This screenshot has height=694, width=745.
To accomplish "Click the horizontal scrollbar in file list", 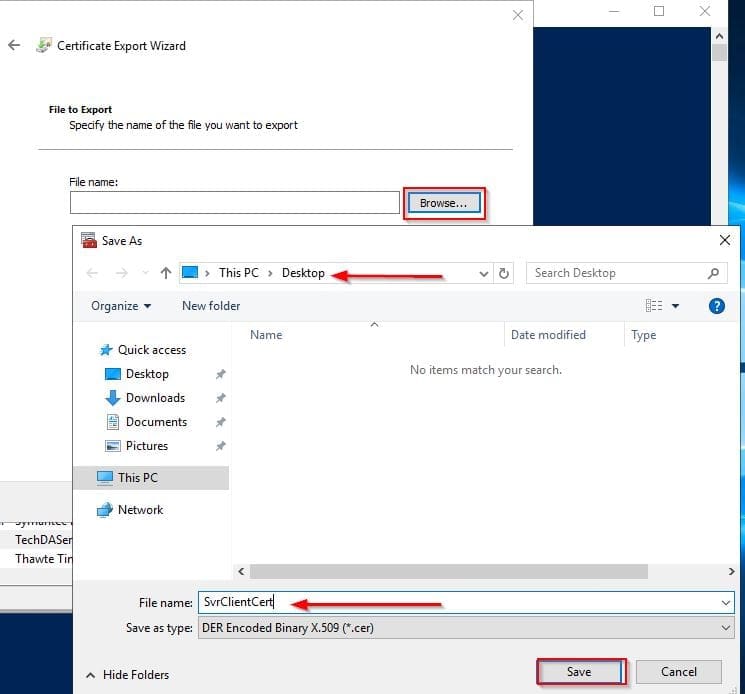I will pyautogui.click(x=450, y=571).
